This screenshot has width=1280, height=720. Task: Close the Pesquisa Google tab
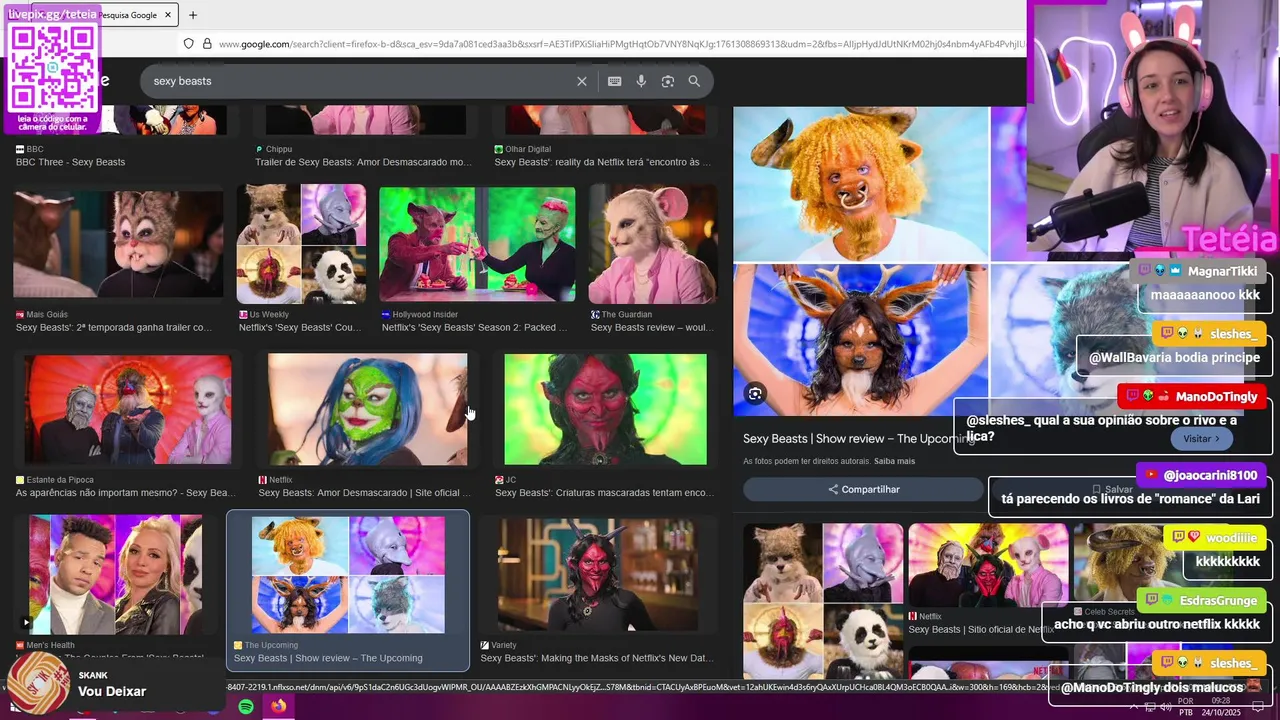170,15
